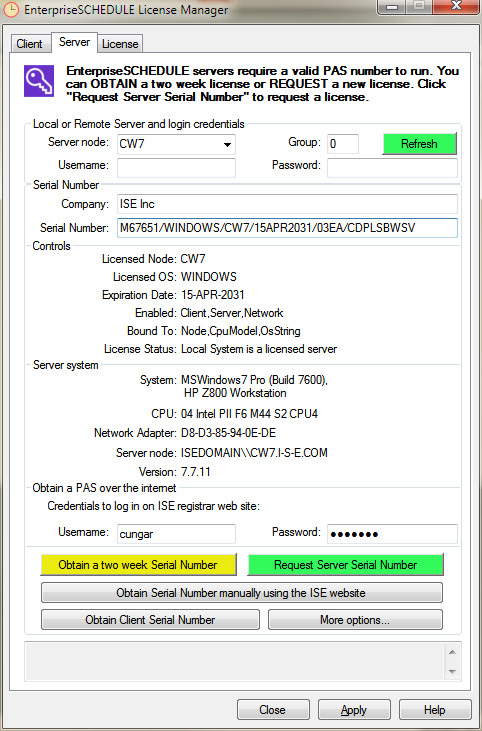Open More options... button
The image size is (482, 731).
(x=355, y=620)
